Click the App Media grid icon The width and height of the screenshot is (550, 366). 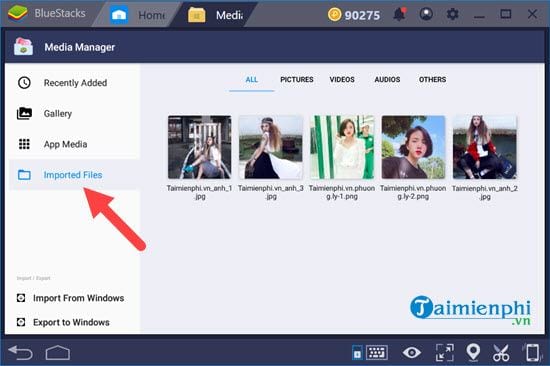coord(24,144)
